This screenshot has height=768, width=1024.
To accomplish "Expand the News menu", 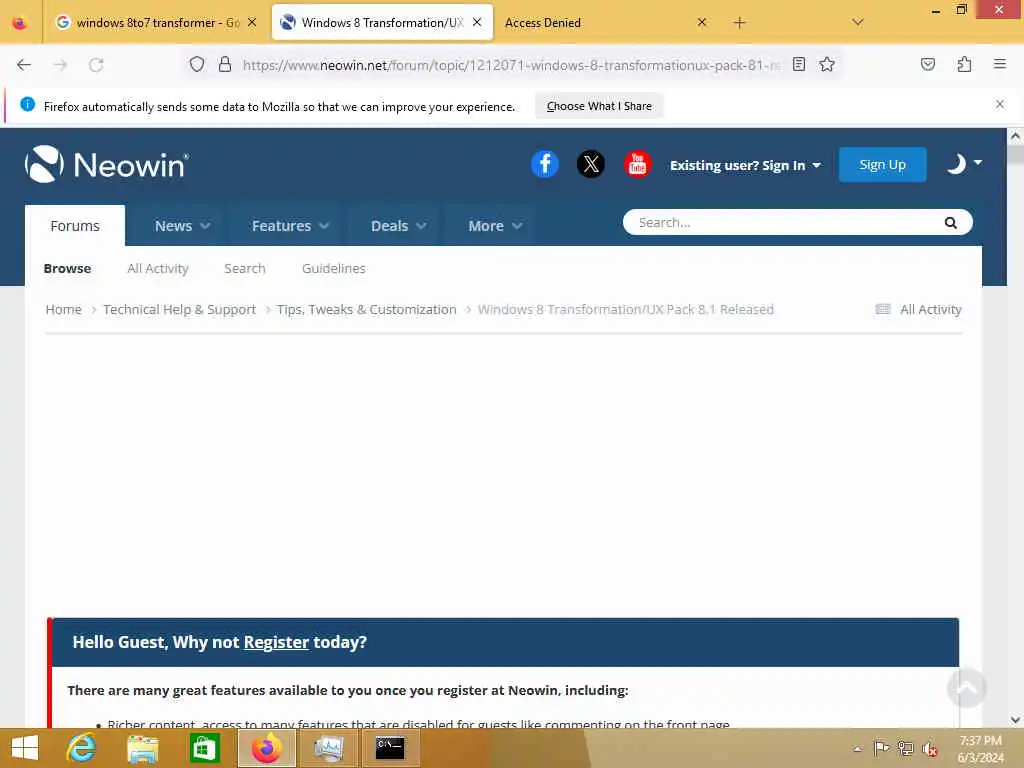I will pyautogui.click(x=182, y=226).
